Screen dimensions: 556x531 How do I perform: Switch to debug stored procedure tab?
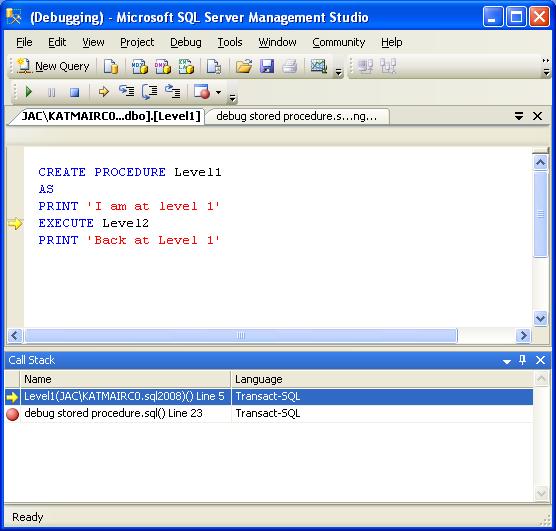pyautogui.click(x=296, y=116)
